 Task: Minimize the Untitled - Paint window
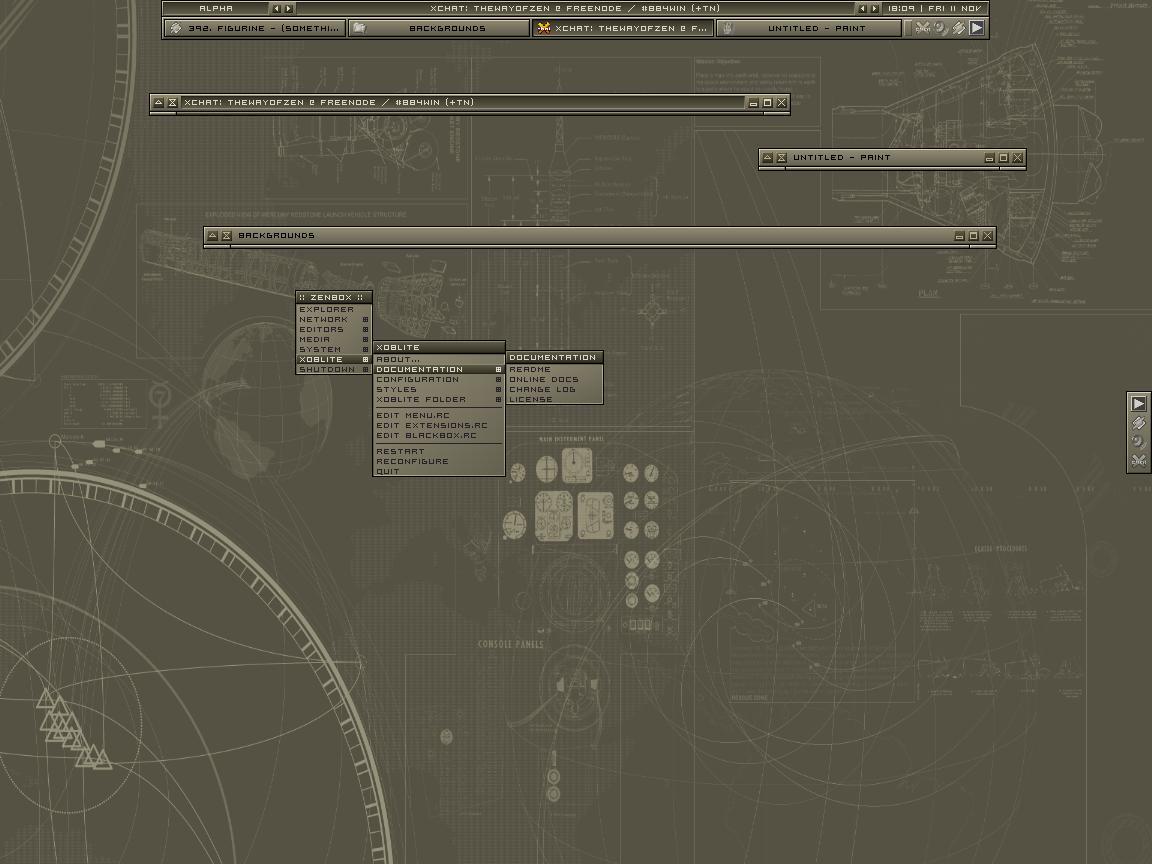990,158
